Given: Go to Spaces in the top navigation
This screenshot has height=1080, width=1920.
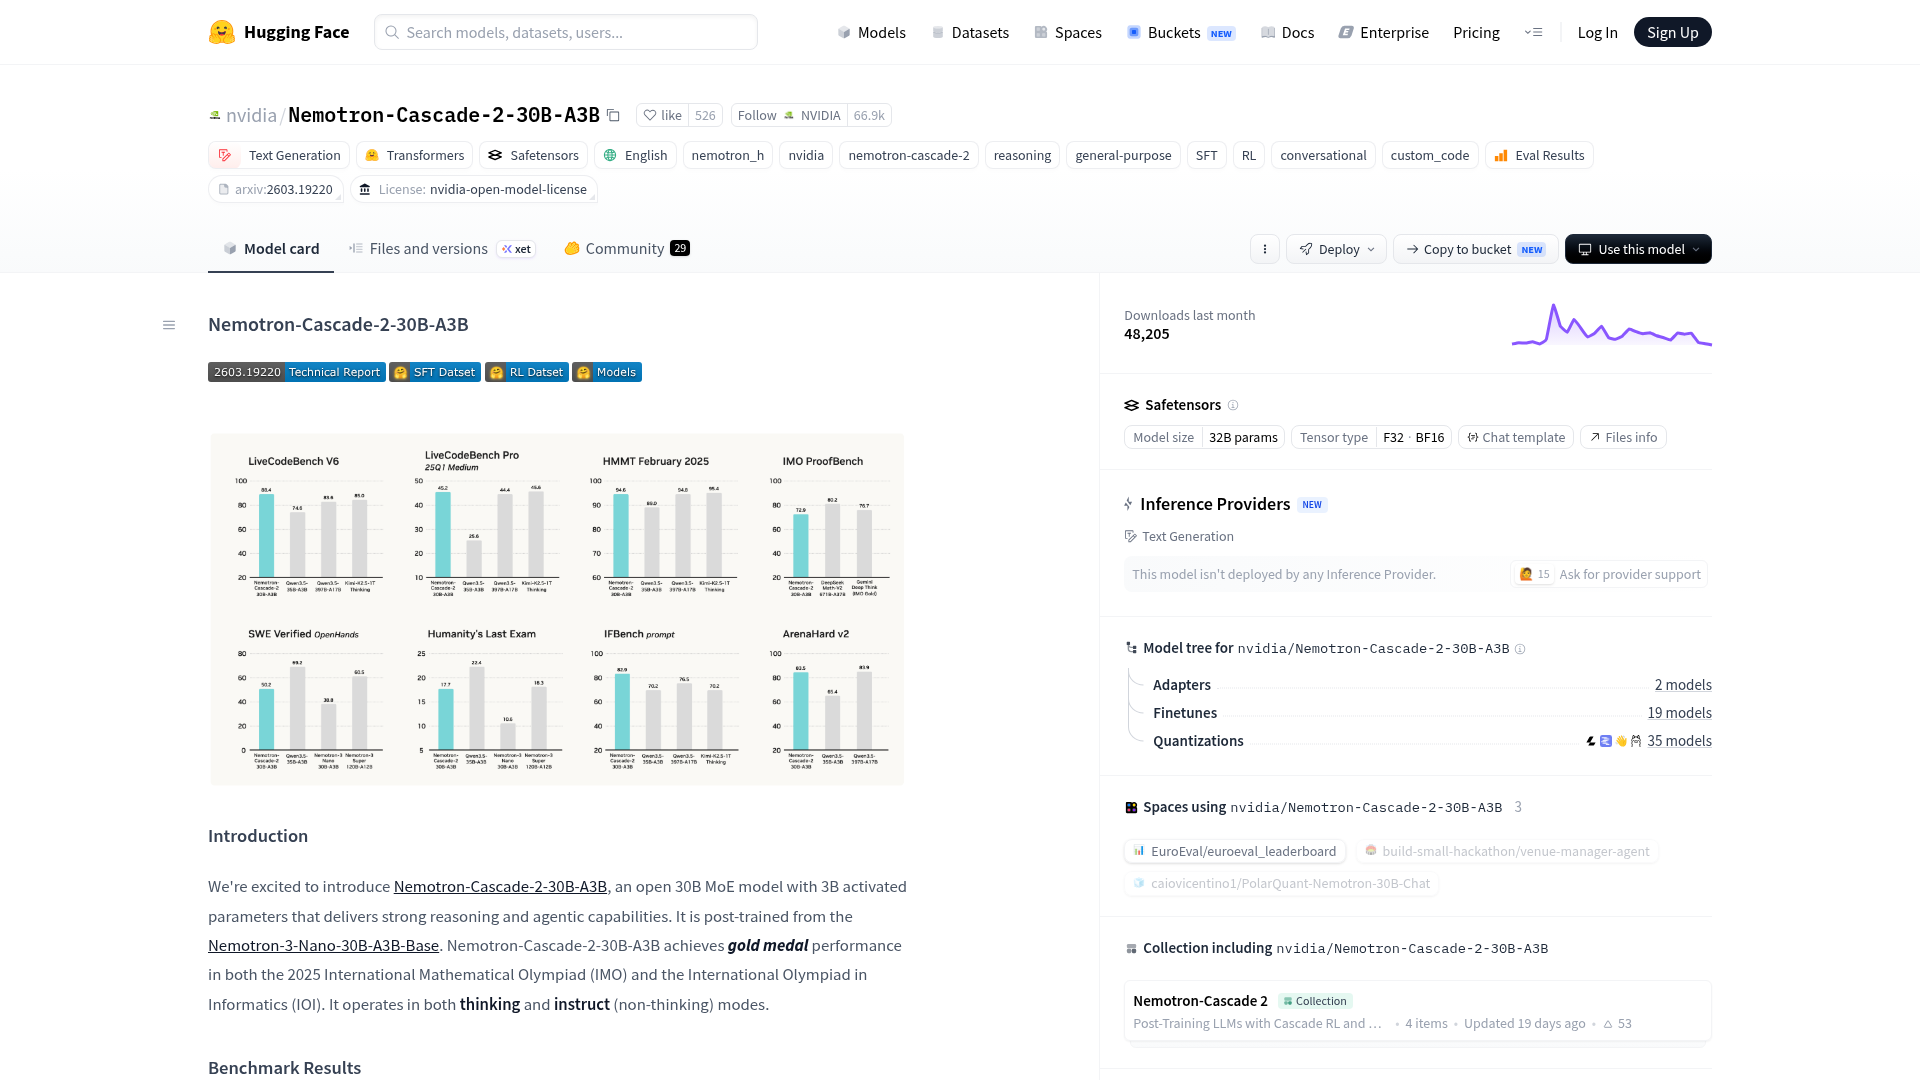Looking at the screenshot, I should point(1068,32).
